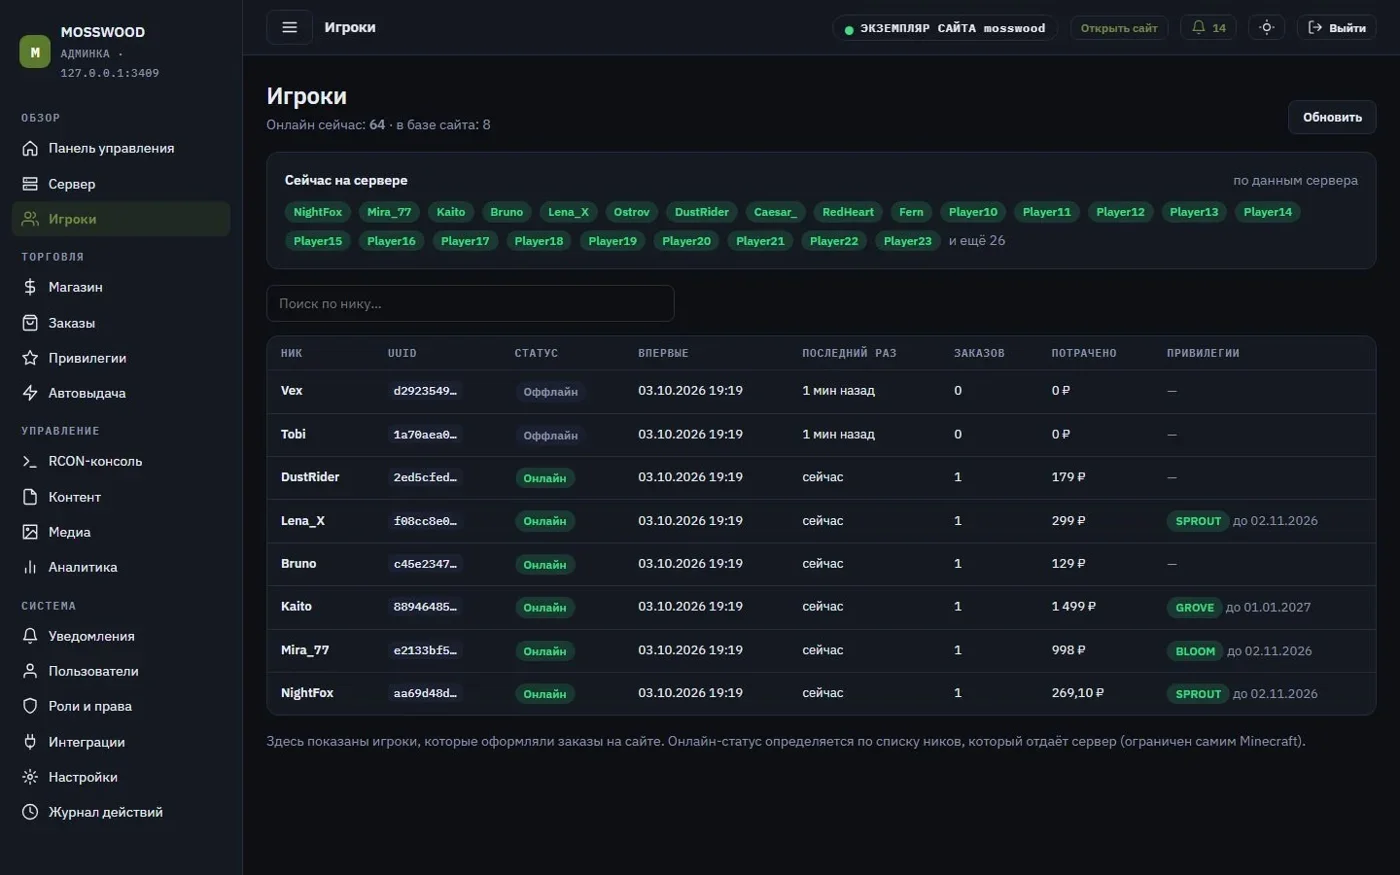
Task: Click the Открыть сайт button
Action: [x=1119, y=28]
